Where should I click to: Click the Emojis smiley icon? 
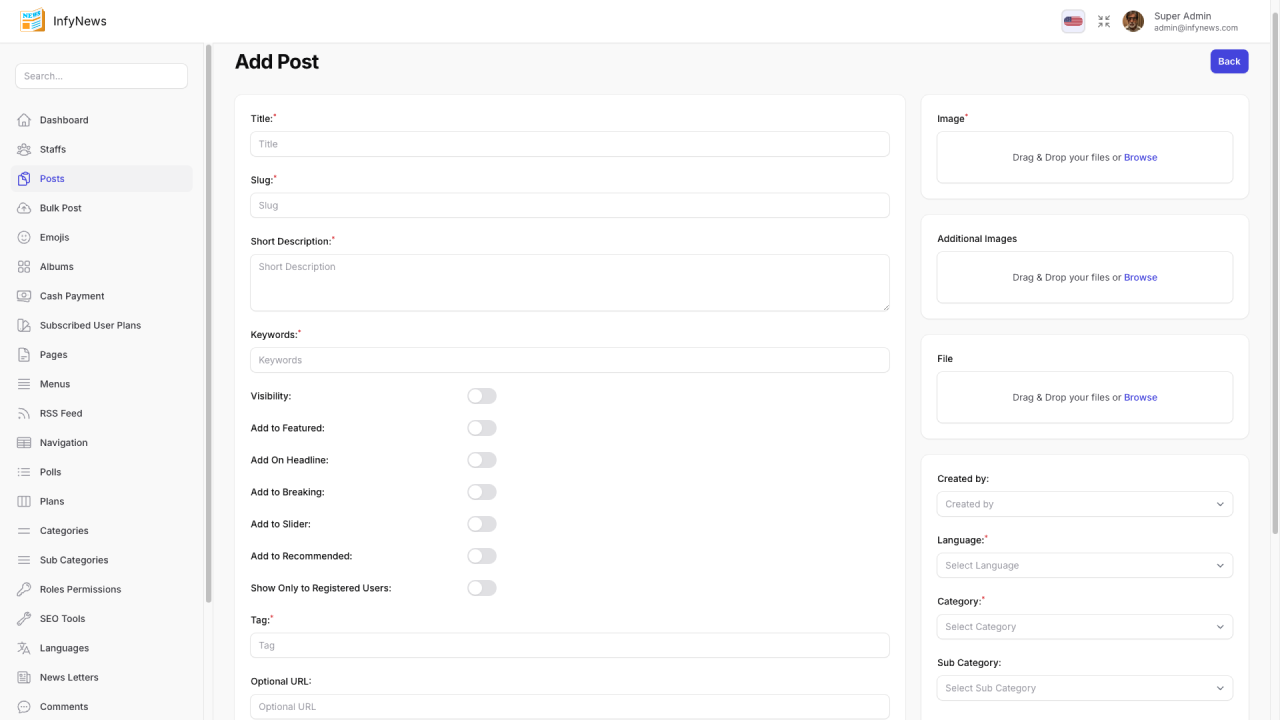[x=24, y=237]
